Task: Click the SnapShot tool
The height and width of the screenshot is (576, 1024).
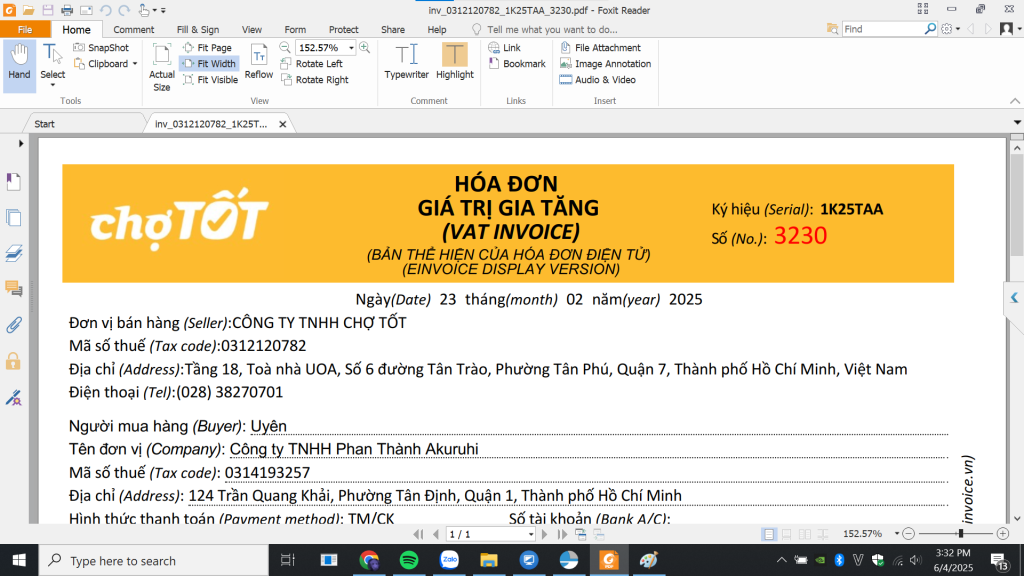Action: pyautogui.click(x=101, y=48)
